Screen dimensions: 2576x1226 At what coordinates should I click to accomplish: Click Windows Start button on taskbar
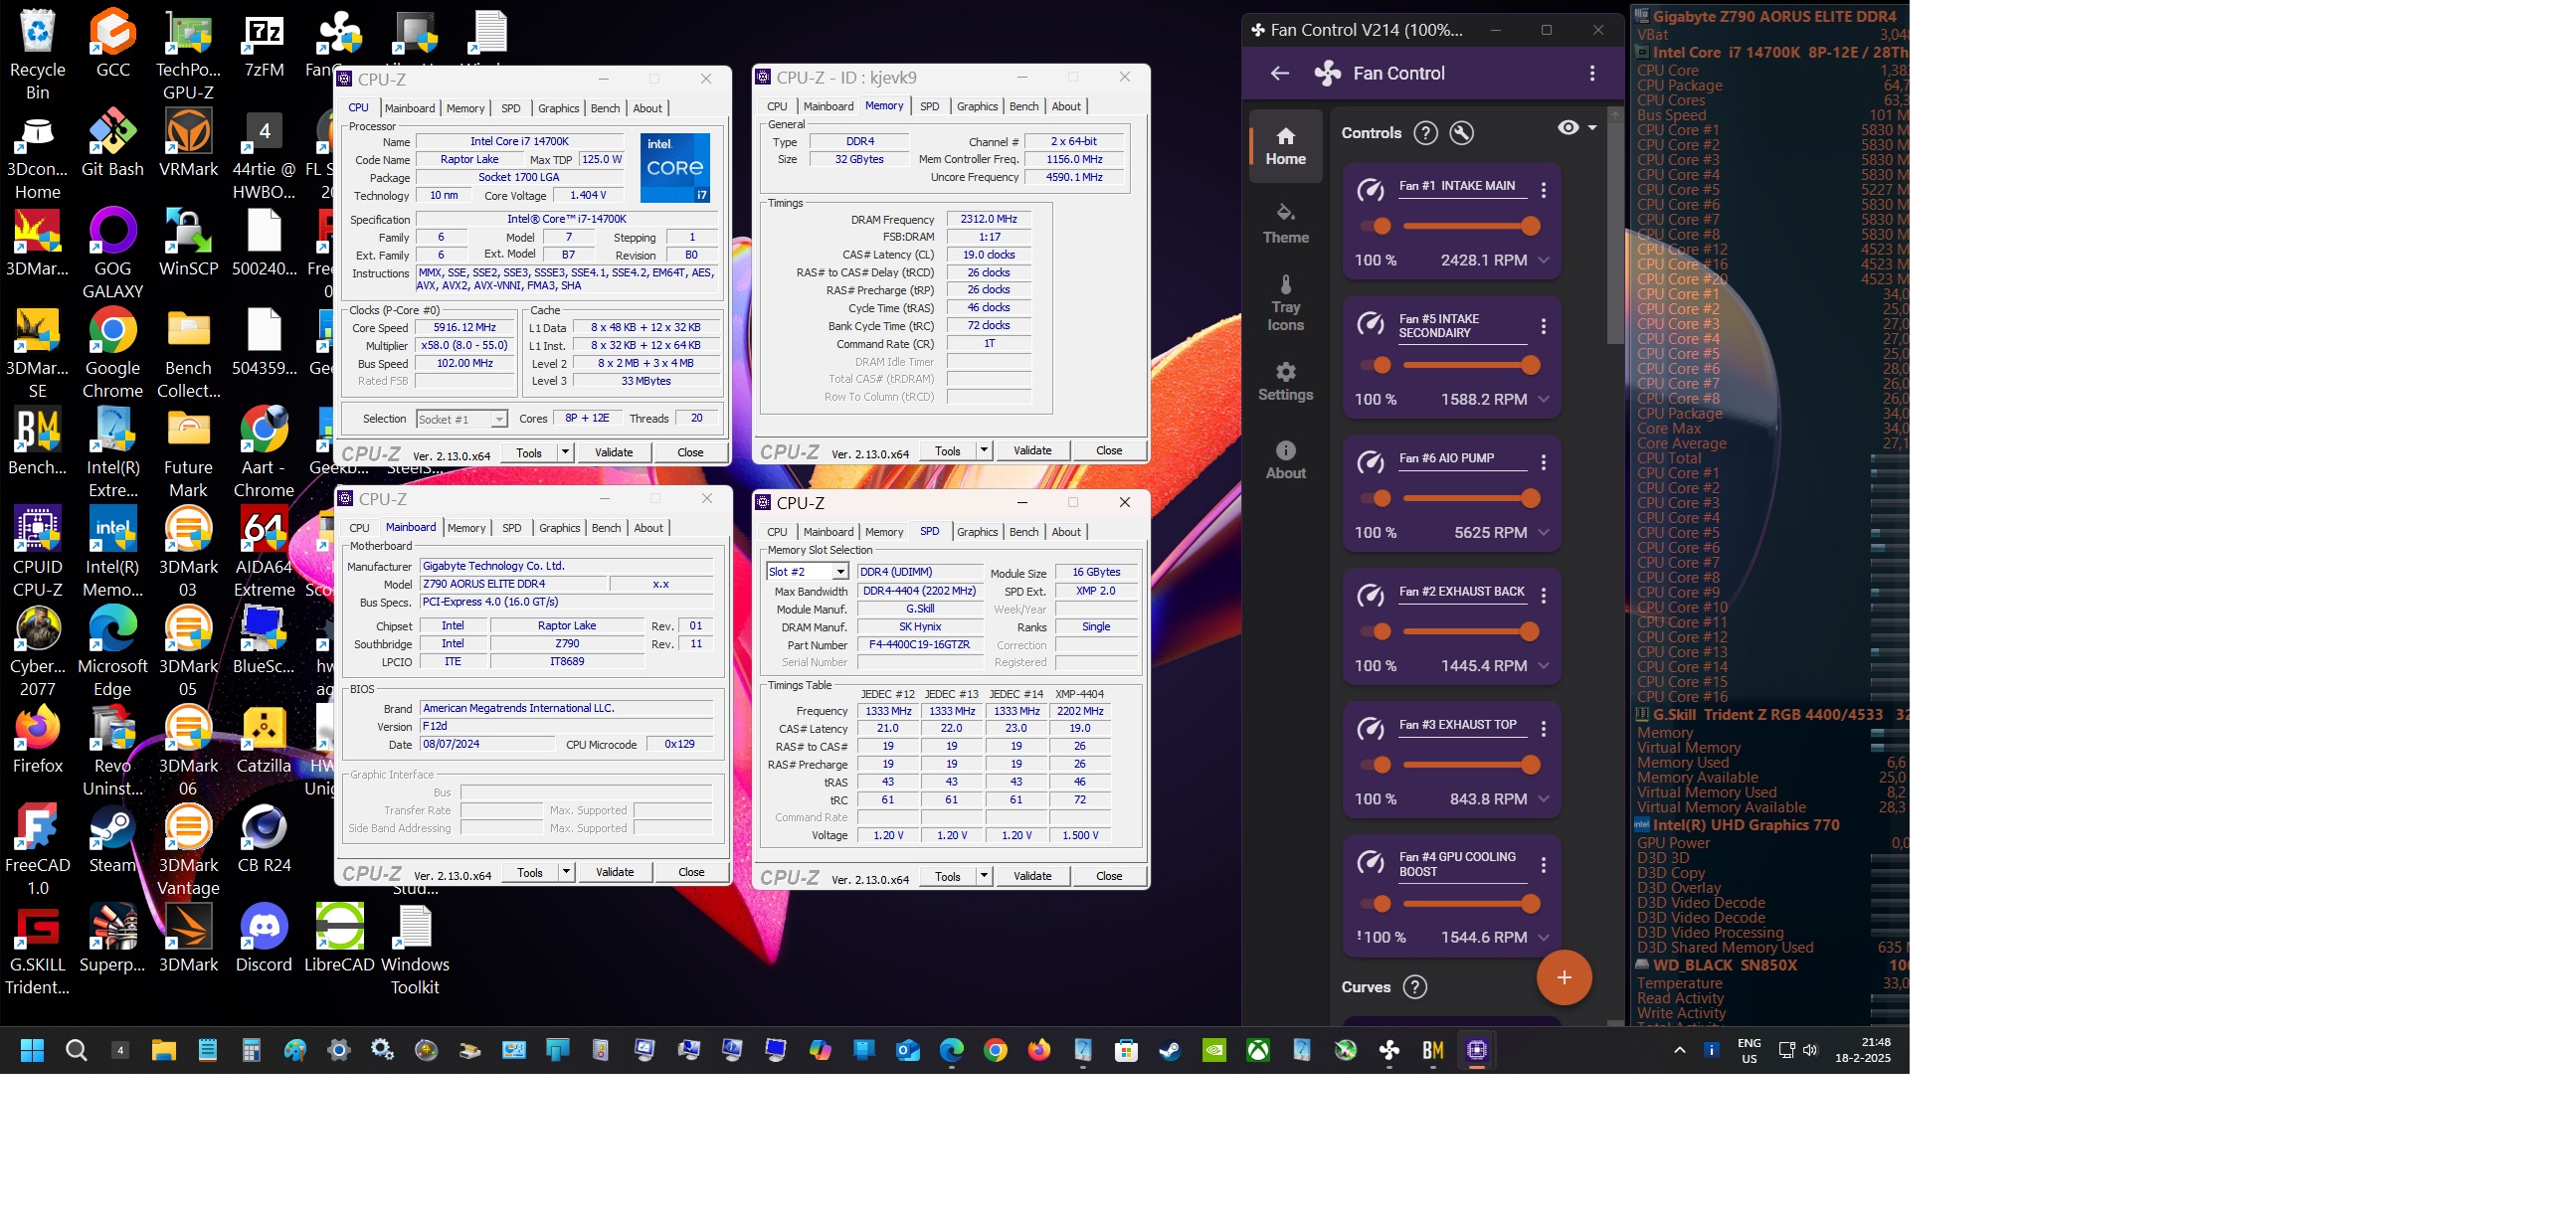tap(32, 1050)
